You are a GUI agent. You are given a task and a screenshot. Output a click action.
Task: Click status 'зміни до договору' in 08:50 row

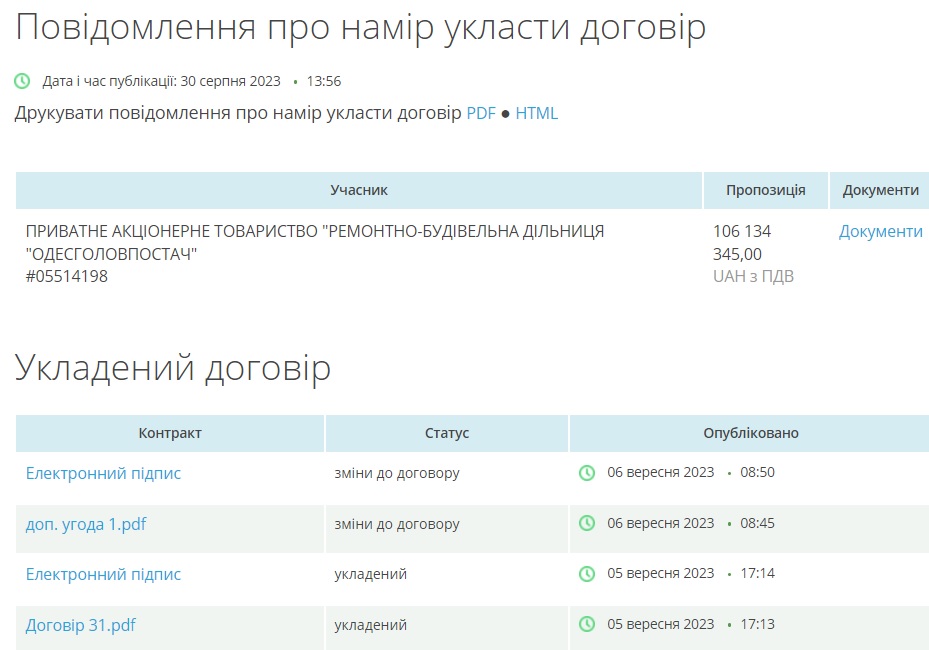pos(397,473)
